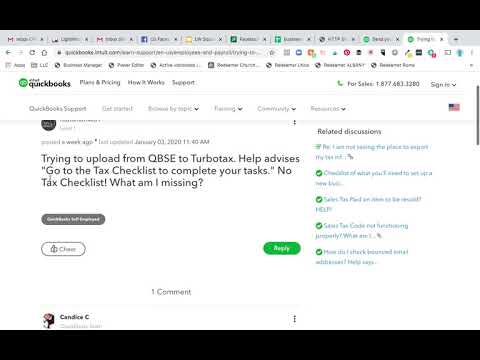
Task: Open a new browser tab
Action: click(456, 39)
